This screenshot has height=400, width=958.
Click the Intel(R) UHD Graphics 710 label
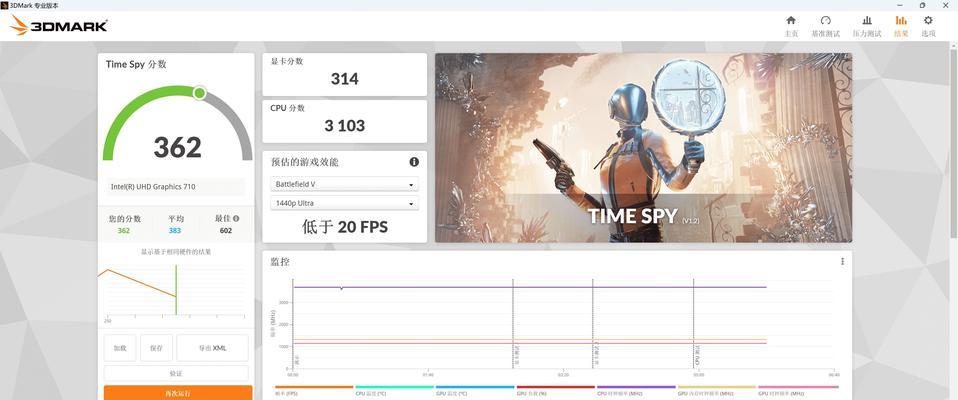[153, 187]
